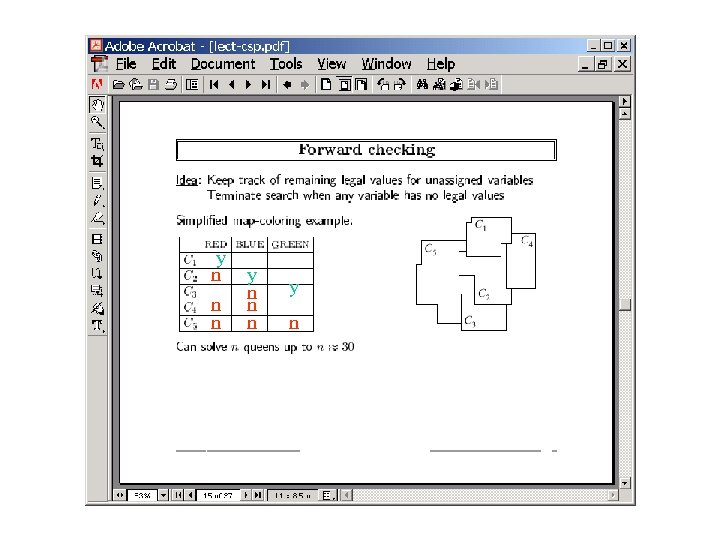720x540 pixels.
Task: Open the Help menu
Action: [x=441, y=64]
